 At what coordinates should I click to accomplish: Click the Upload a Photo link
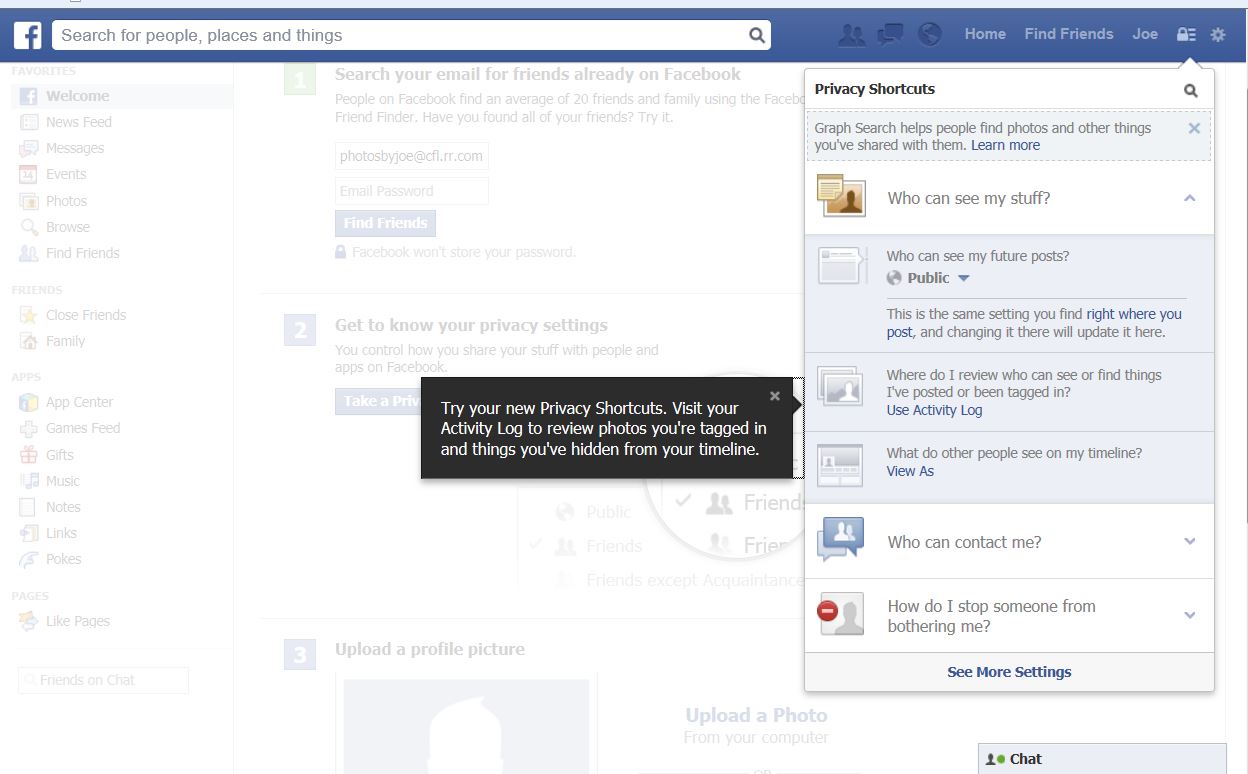(756, 715)
